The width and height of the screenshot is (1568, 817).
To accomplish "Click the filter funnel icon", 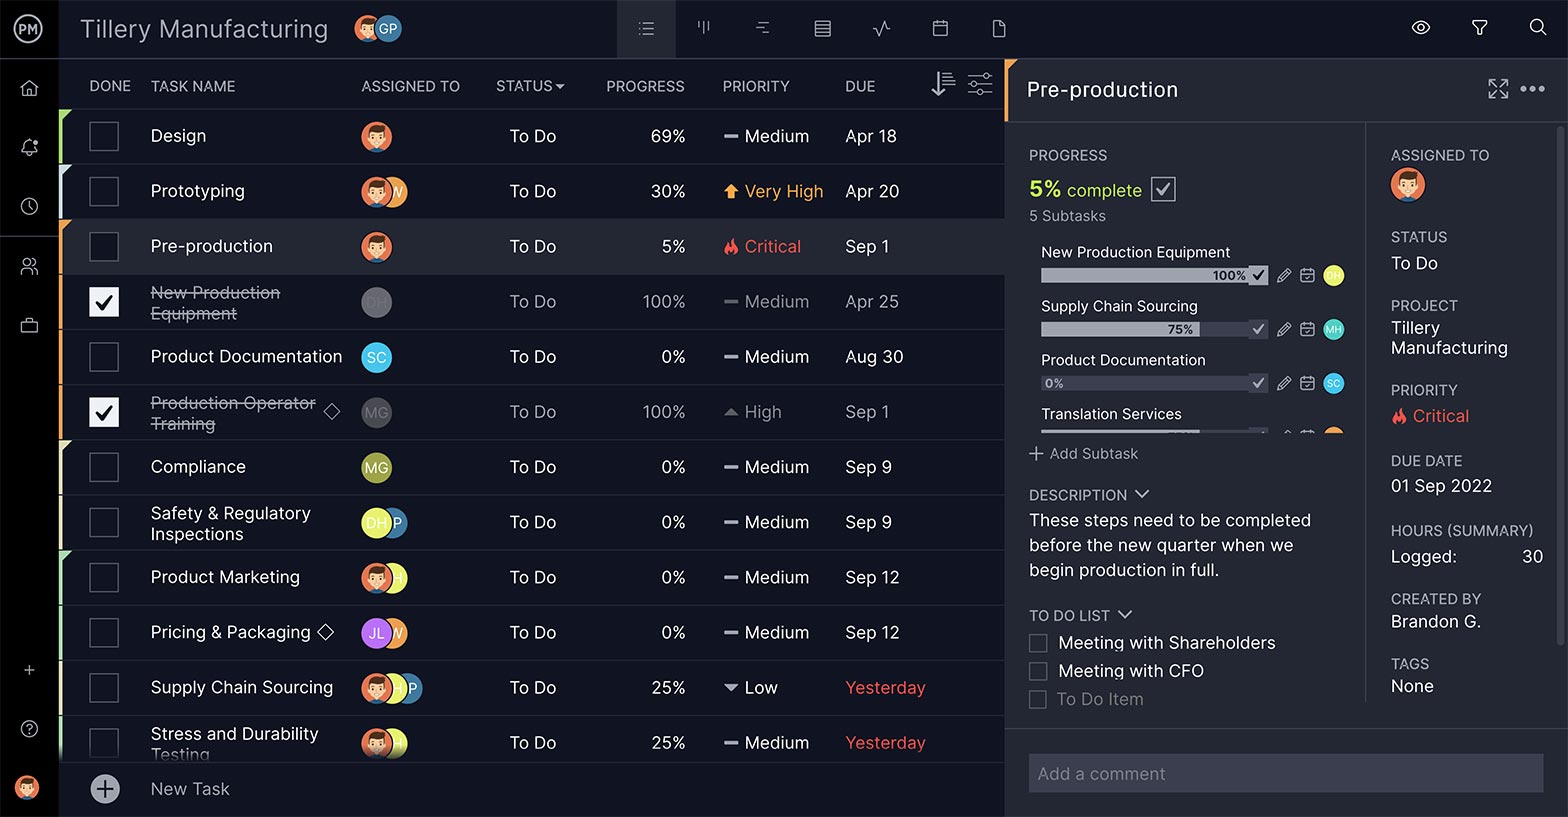I will [1479, 28].
